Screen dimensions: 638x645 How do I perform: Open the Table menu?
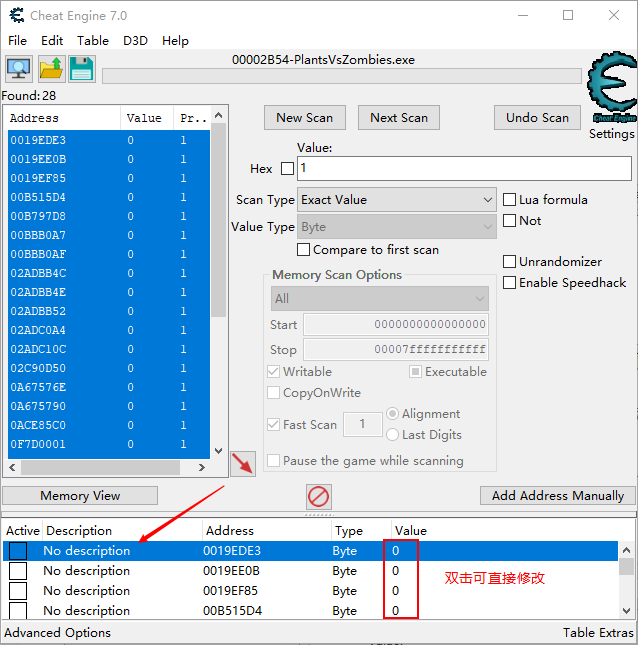coord(93,41)
